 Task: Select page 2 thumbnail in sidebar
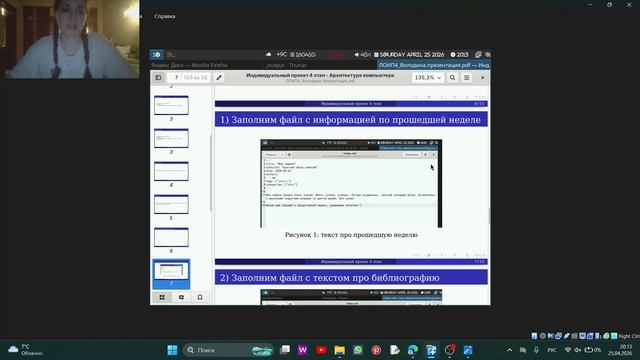(x=171, y=105)
